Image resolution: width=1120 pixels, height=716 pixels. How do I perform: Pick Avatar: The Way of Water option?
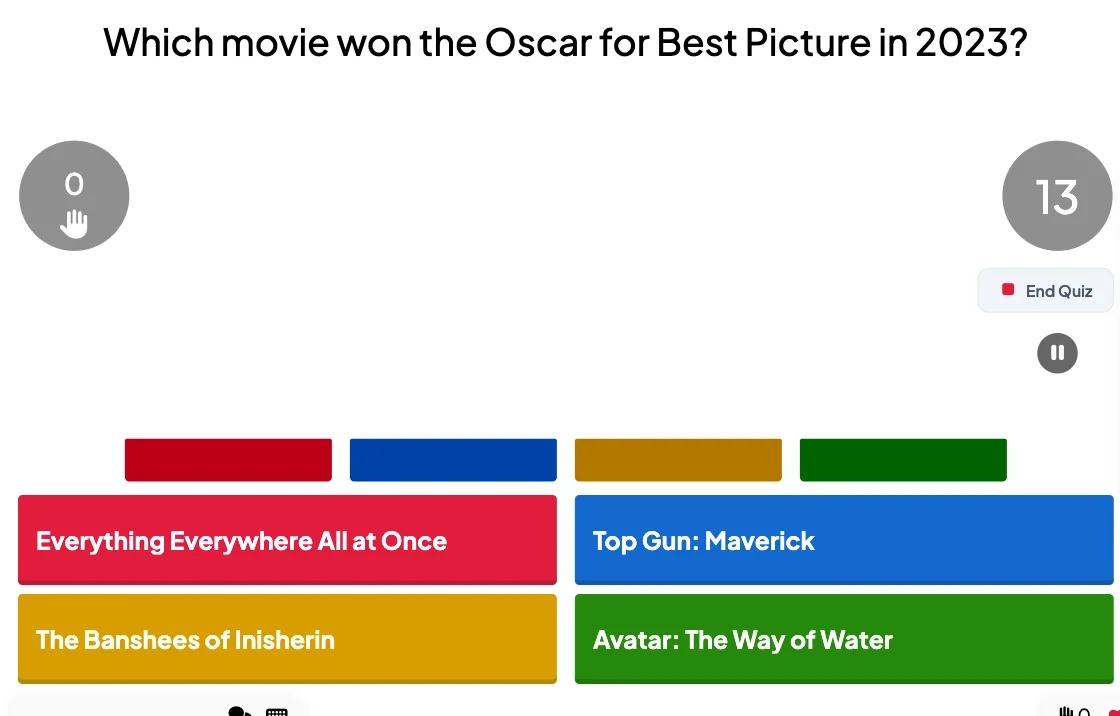(x=844, y=639)
